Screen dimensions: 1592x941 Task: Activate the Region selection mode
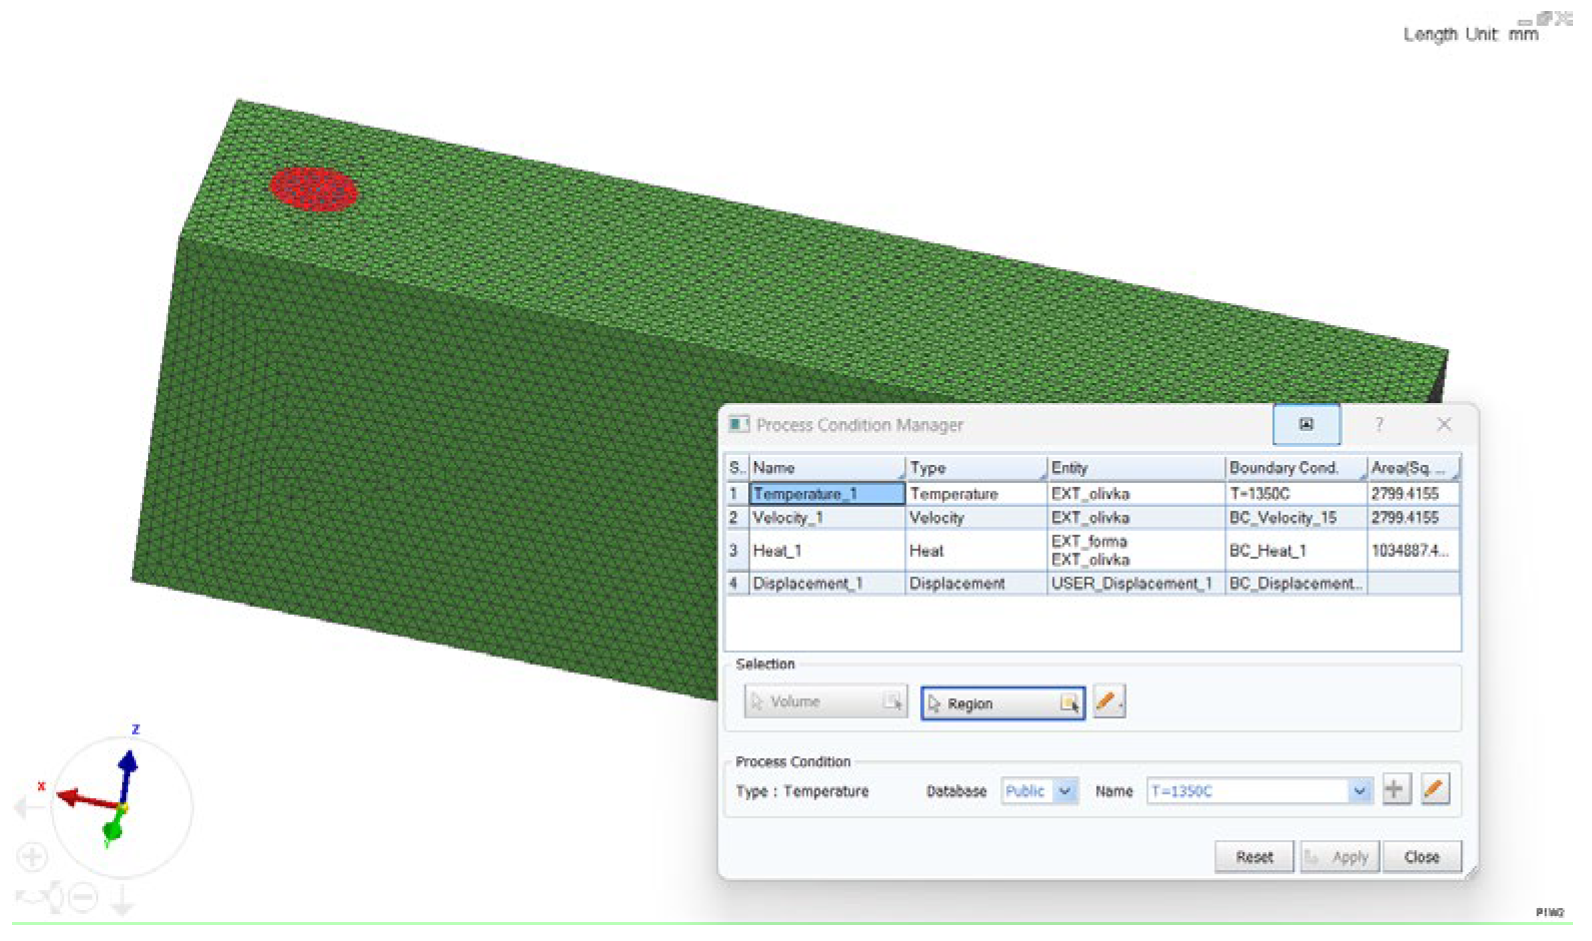(x=1002, y=704)
